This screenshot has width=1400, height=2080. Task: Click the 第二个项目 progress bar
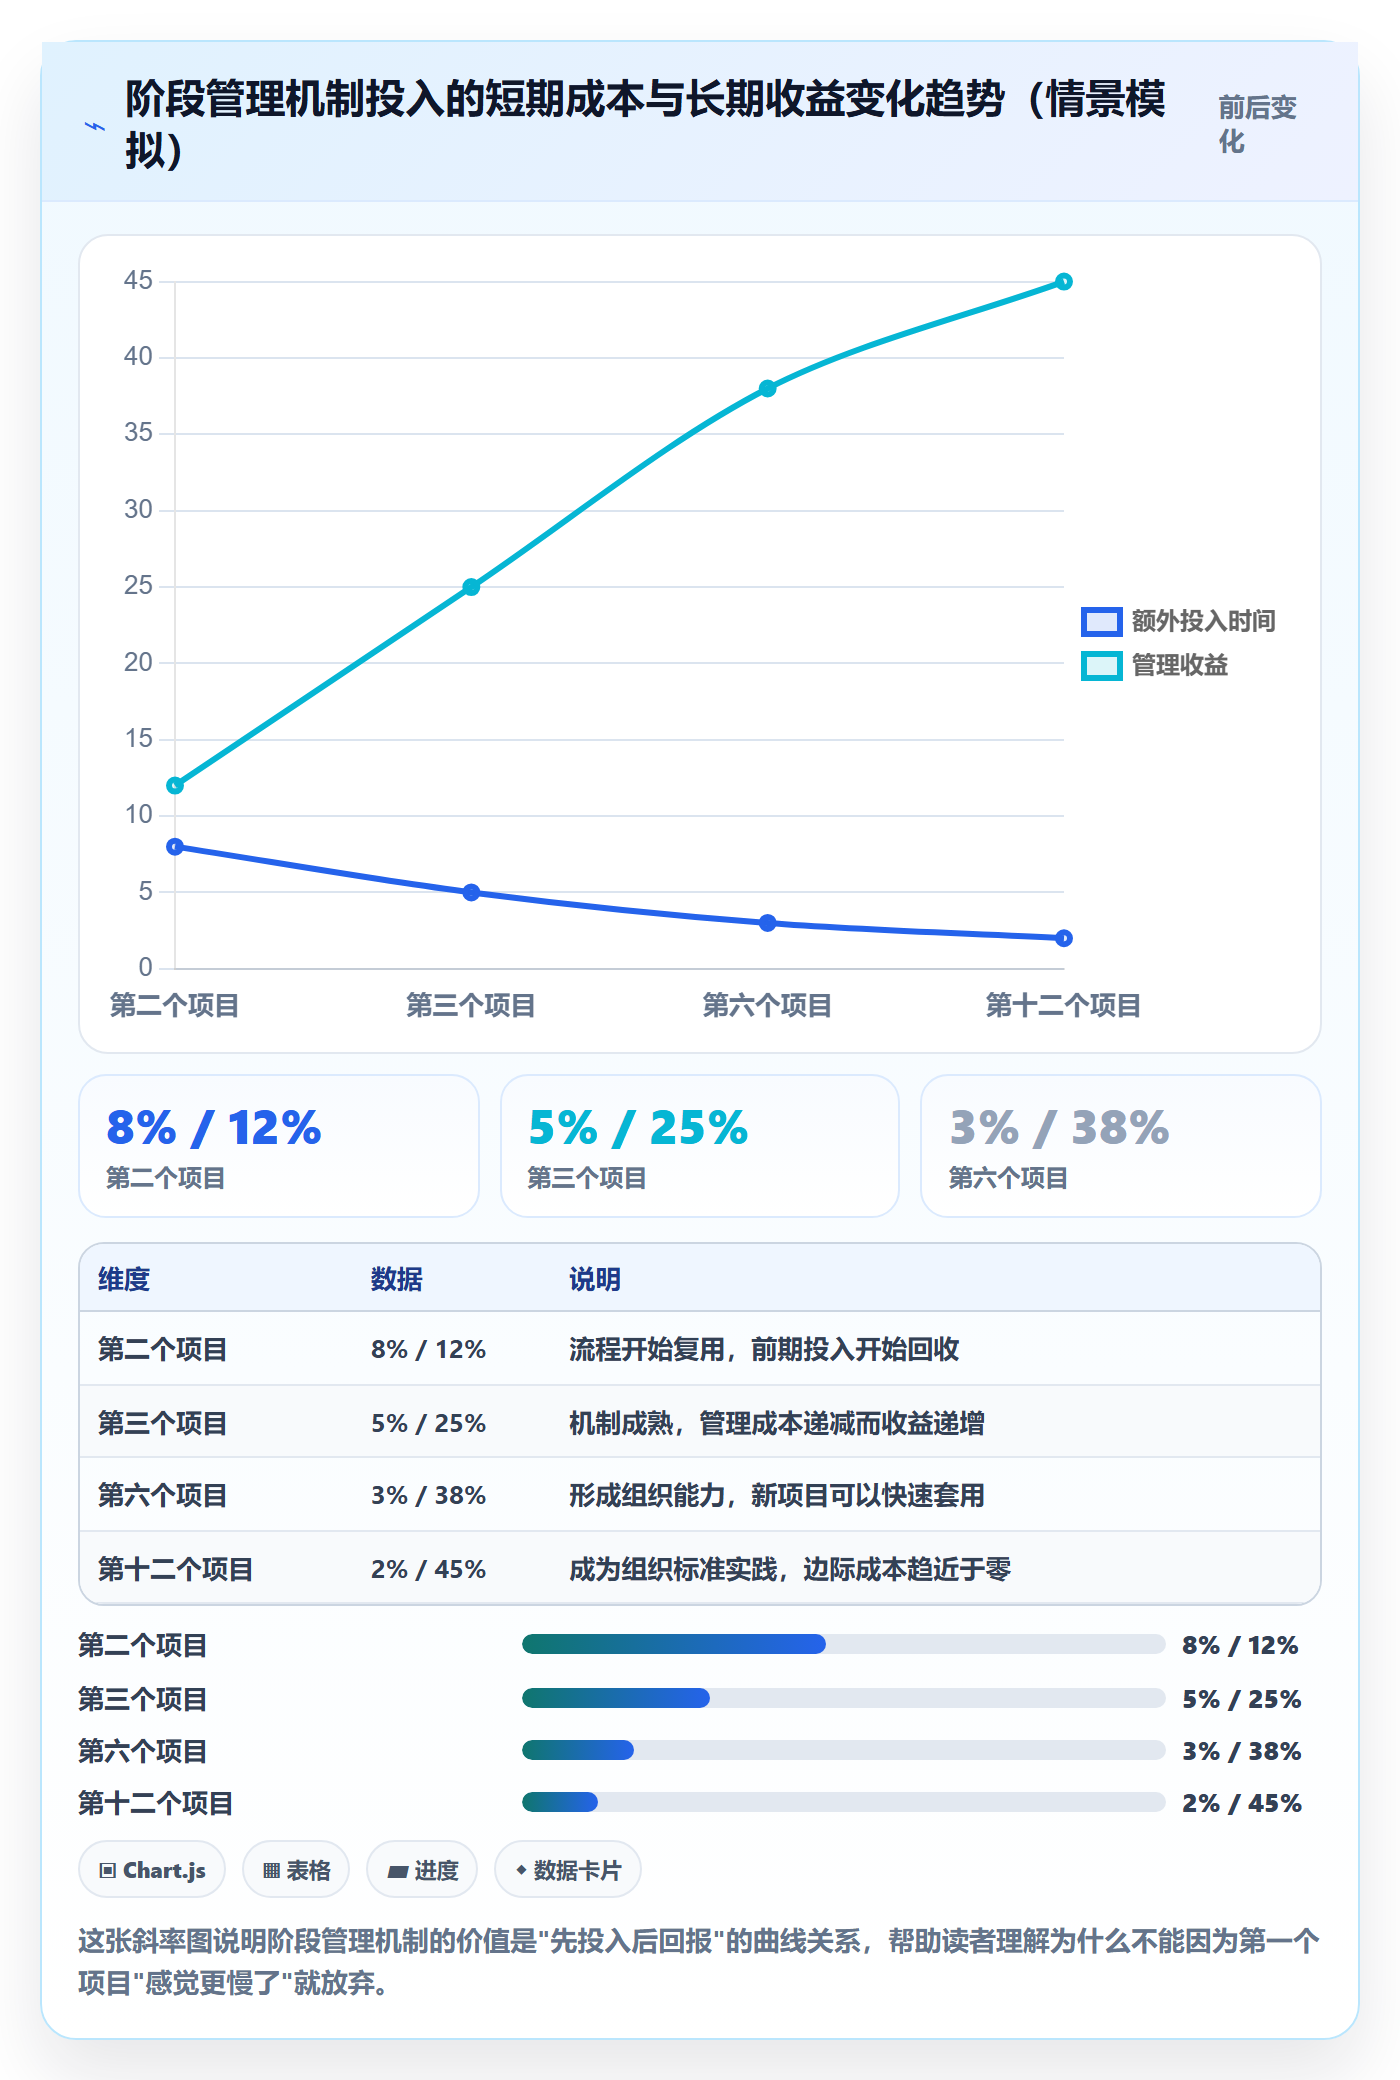[844, 1644]
